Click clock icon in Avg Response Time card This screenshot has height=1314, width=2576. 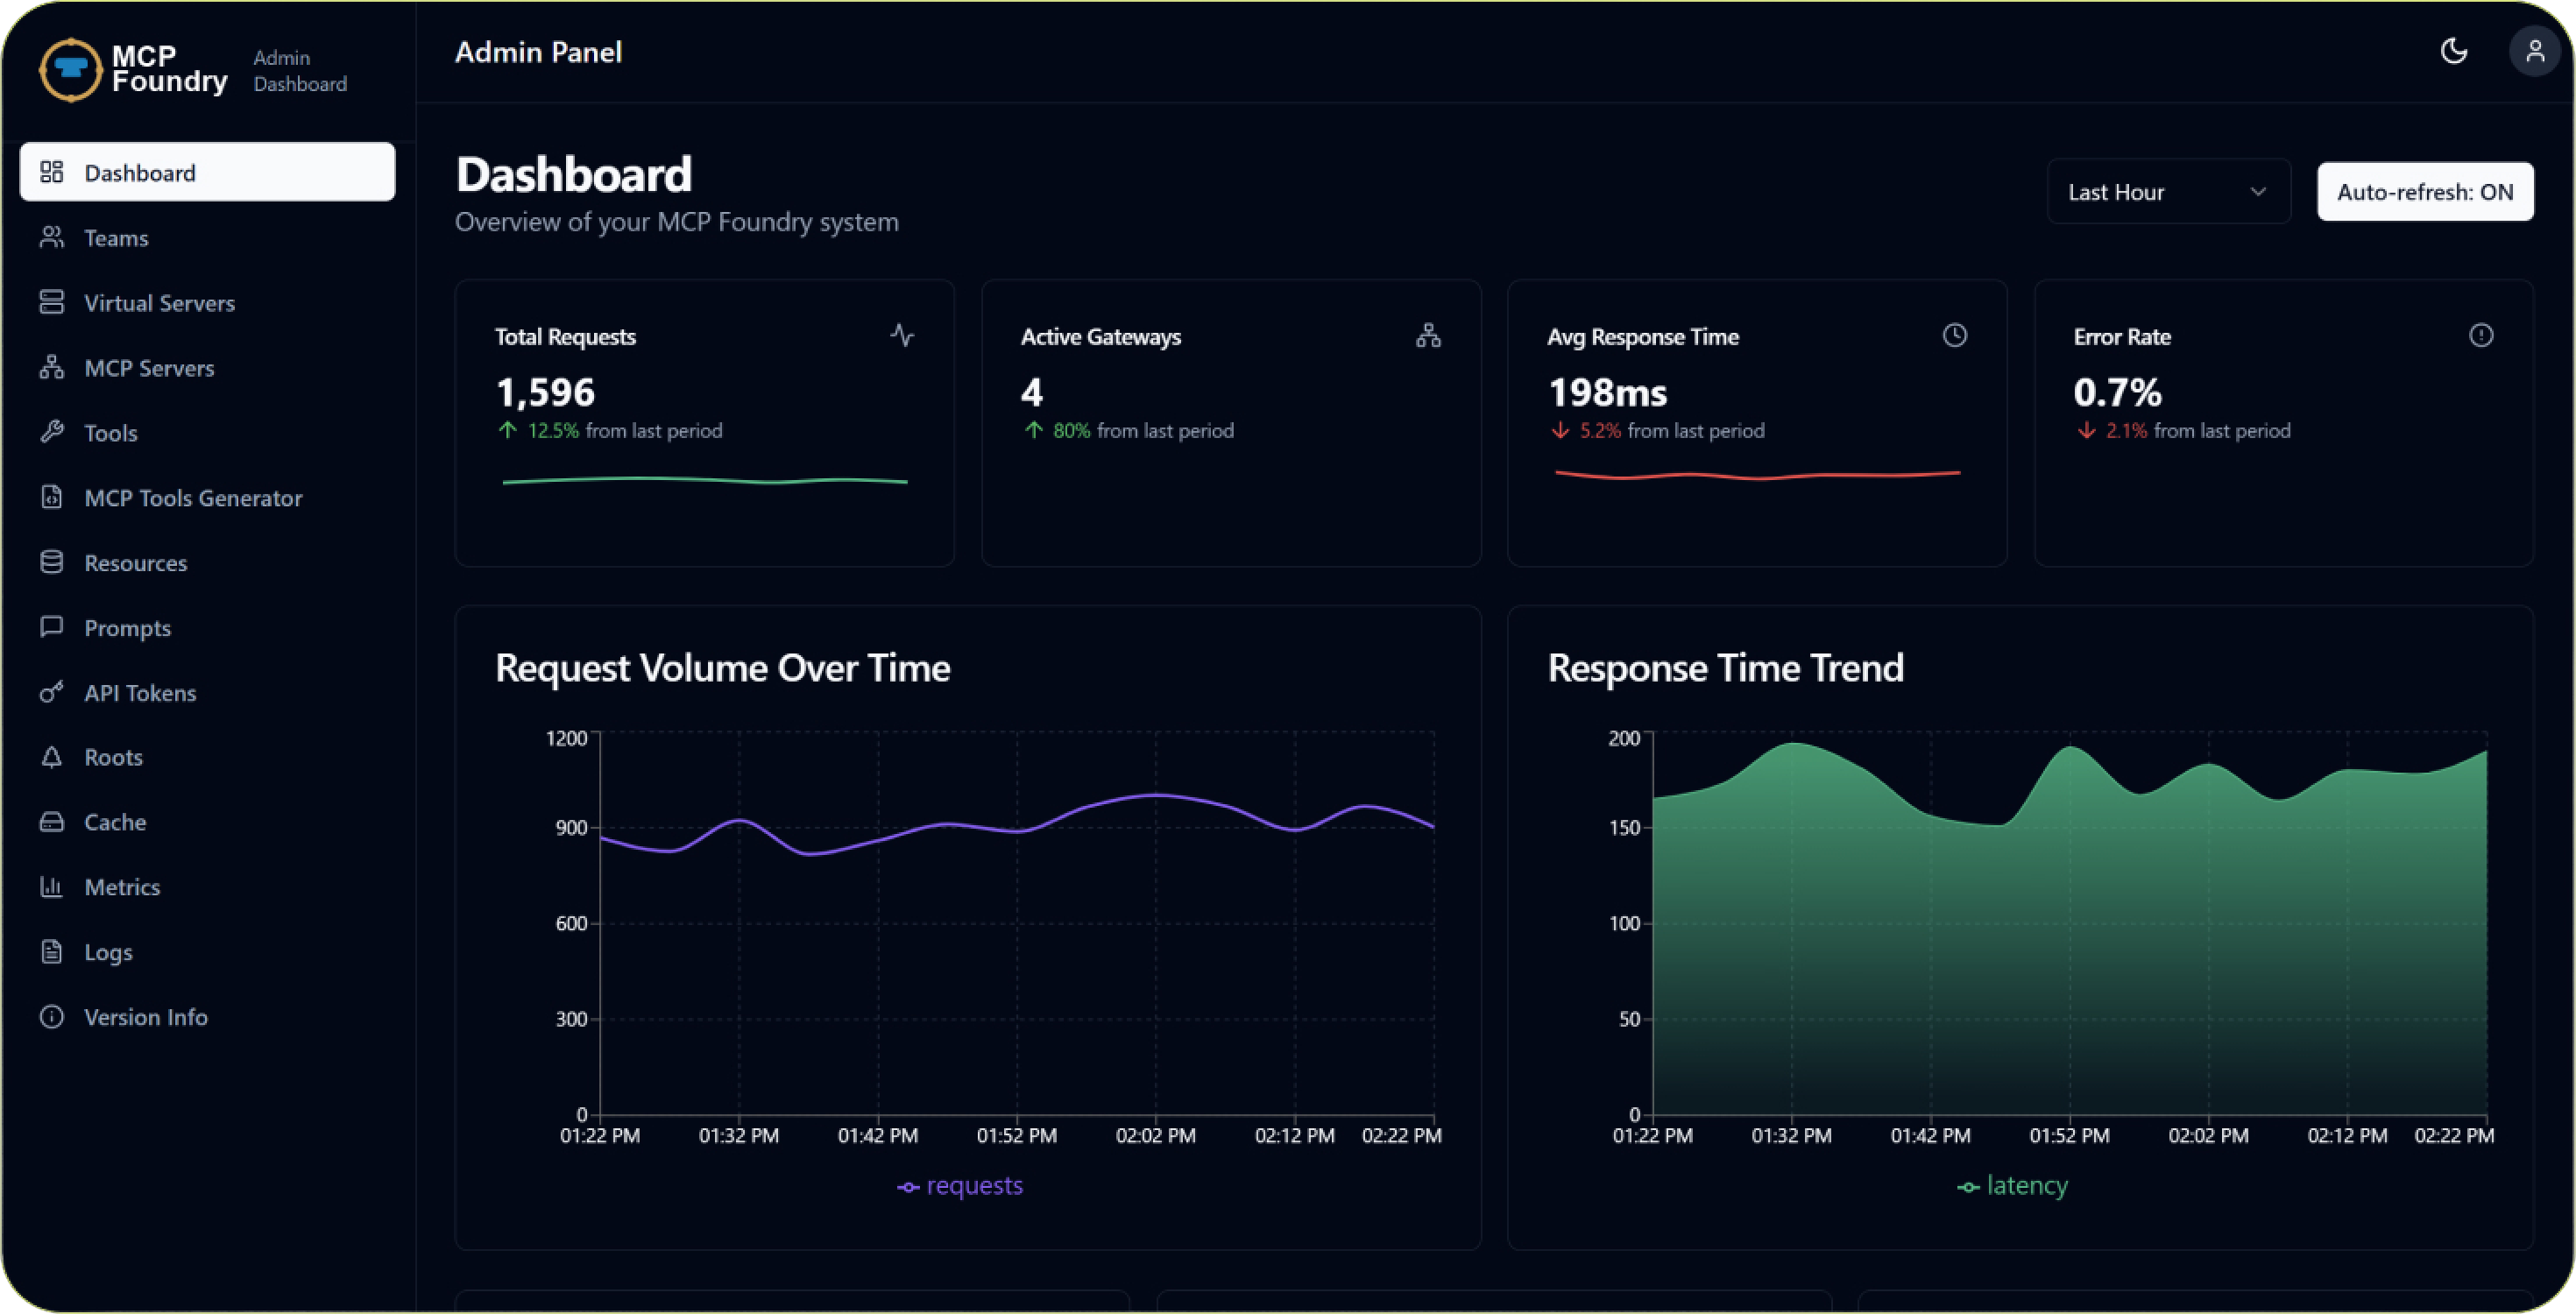click(1954, 335)
